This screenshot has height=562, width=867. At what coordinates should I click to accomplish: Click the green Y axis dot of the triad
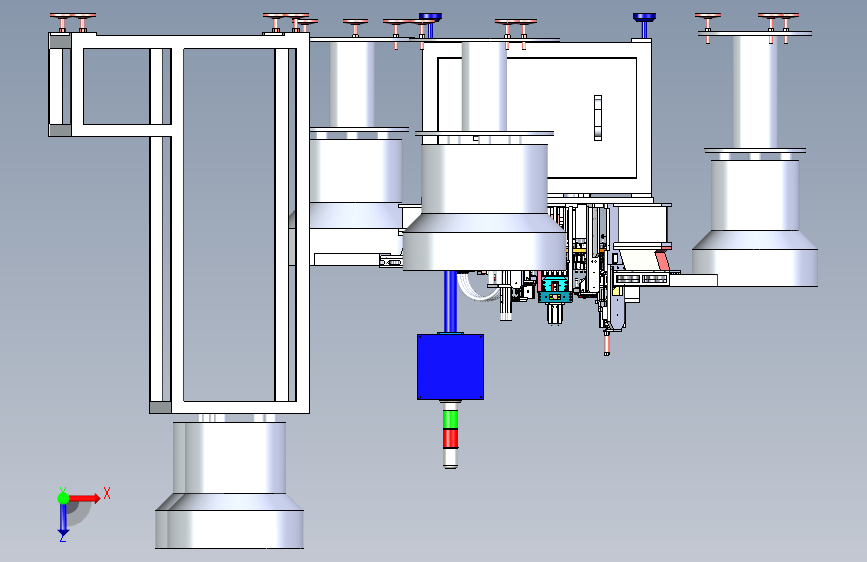63,498
